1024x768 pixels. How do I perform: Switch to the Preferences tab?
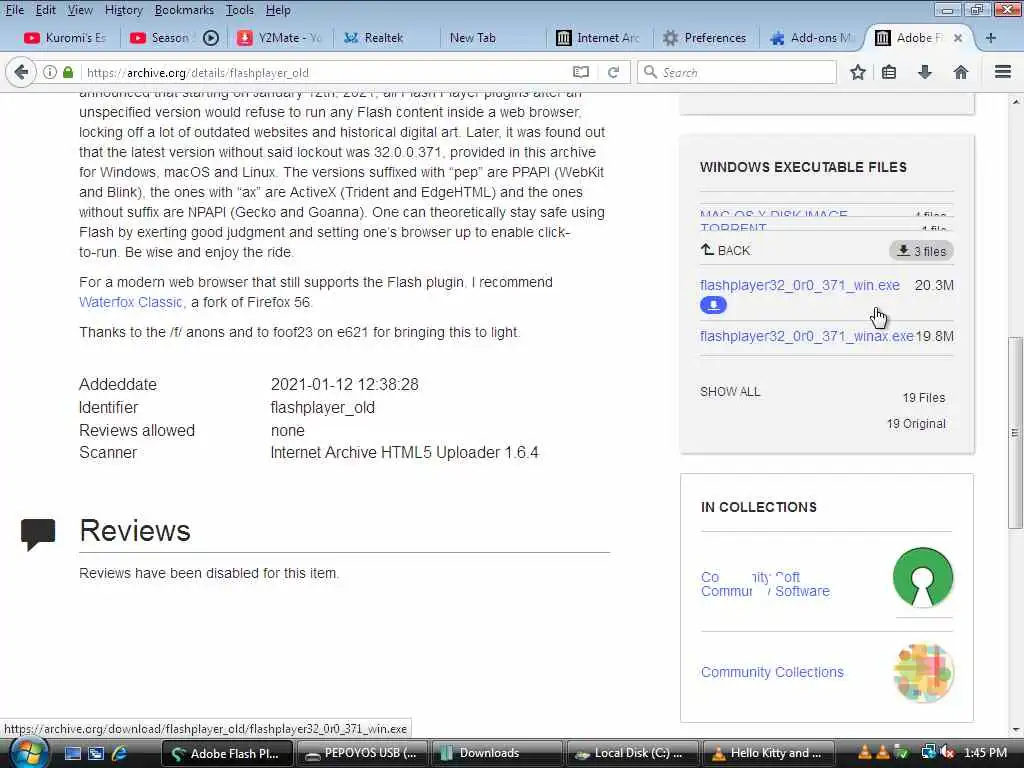(x=704, y=38)
